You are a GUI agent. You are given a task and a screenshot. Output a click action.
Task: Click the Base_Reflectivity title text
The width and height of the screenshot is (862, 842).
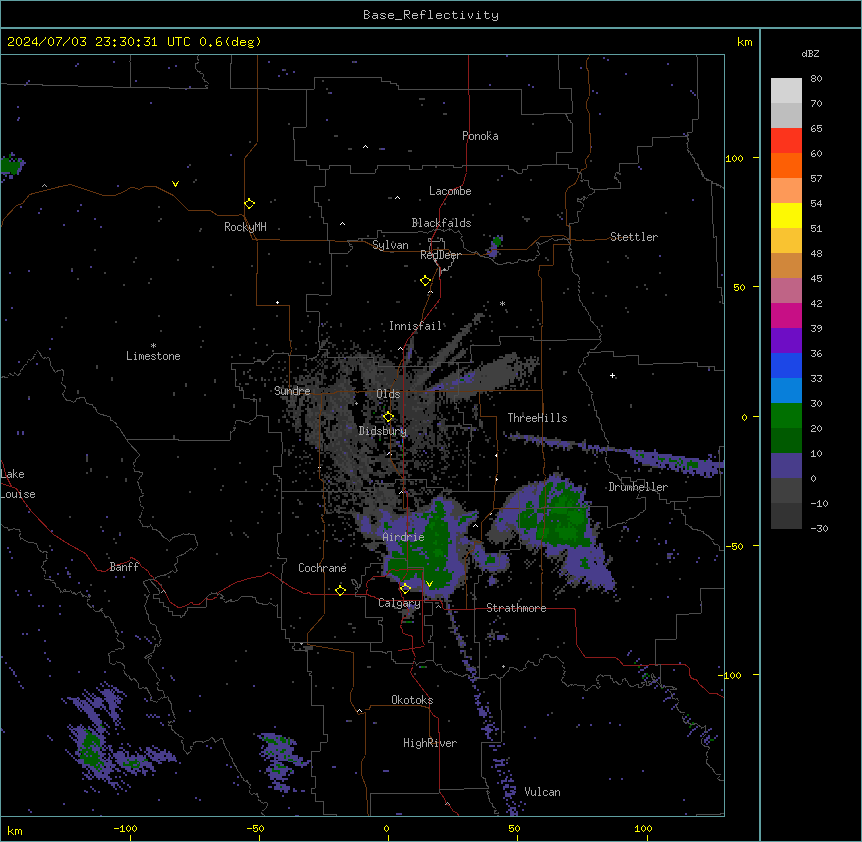[x=431, y=15]
